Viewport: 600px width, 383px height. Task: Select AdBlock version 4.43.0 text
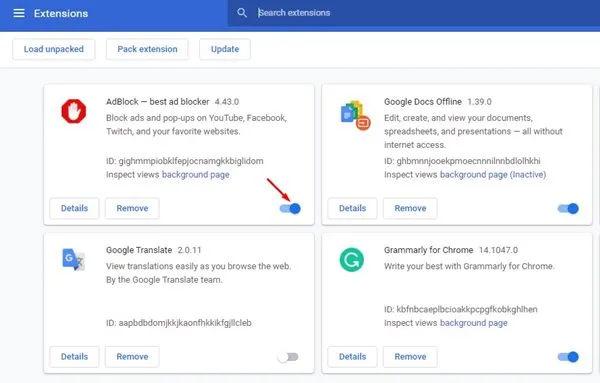click(x=227, y=102)
